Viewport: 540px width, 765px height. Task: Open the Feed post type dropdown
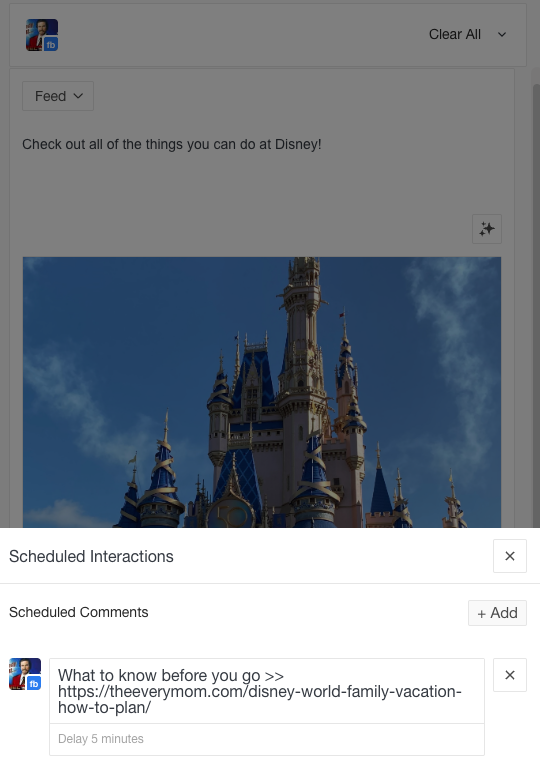click(58, 96)
